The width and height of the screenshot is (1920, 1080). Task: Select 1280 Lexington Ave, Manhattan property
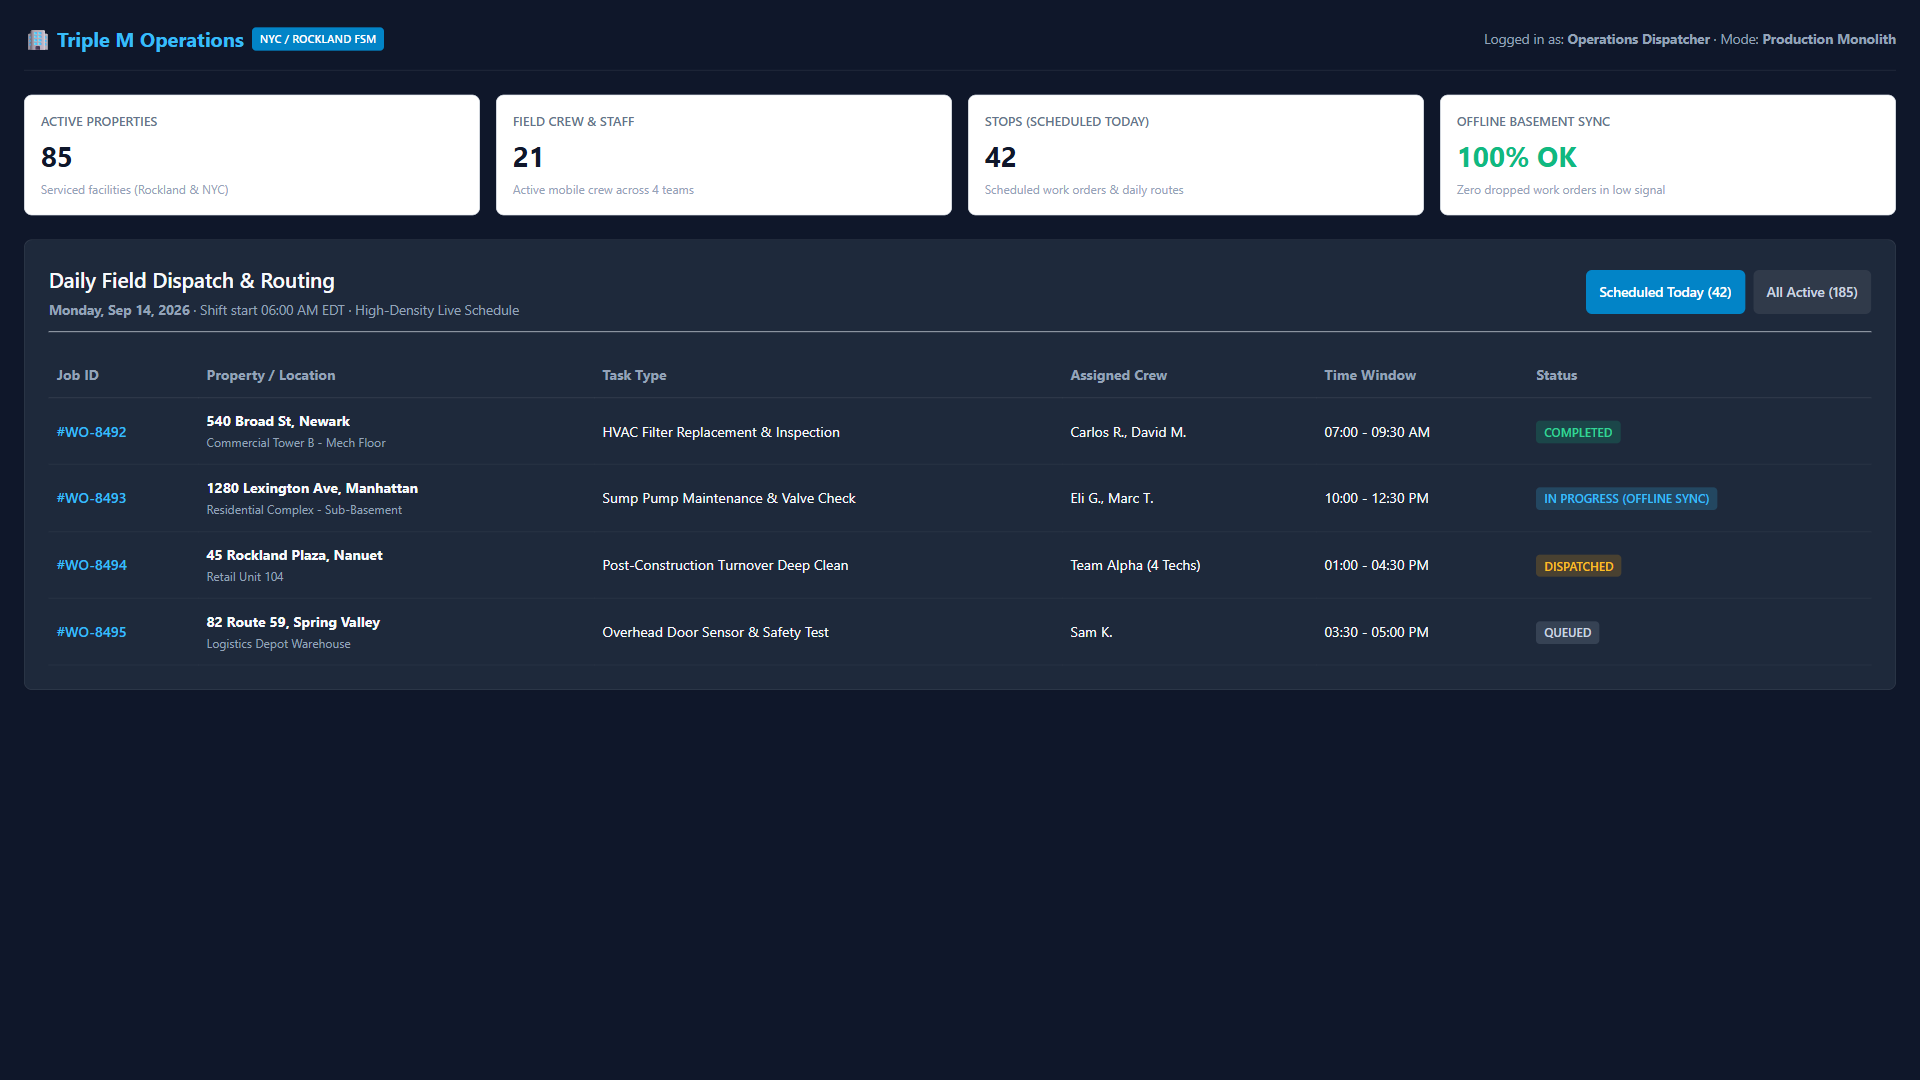[312, 488]
